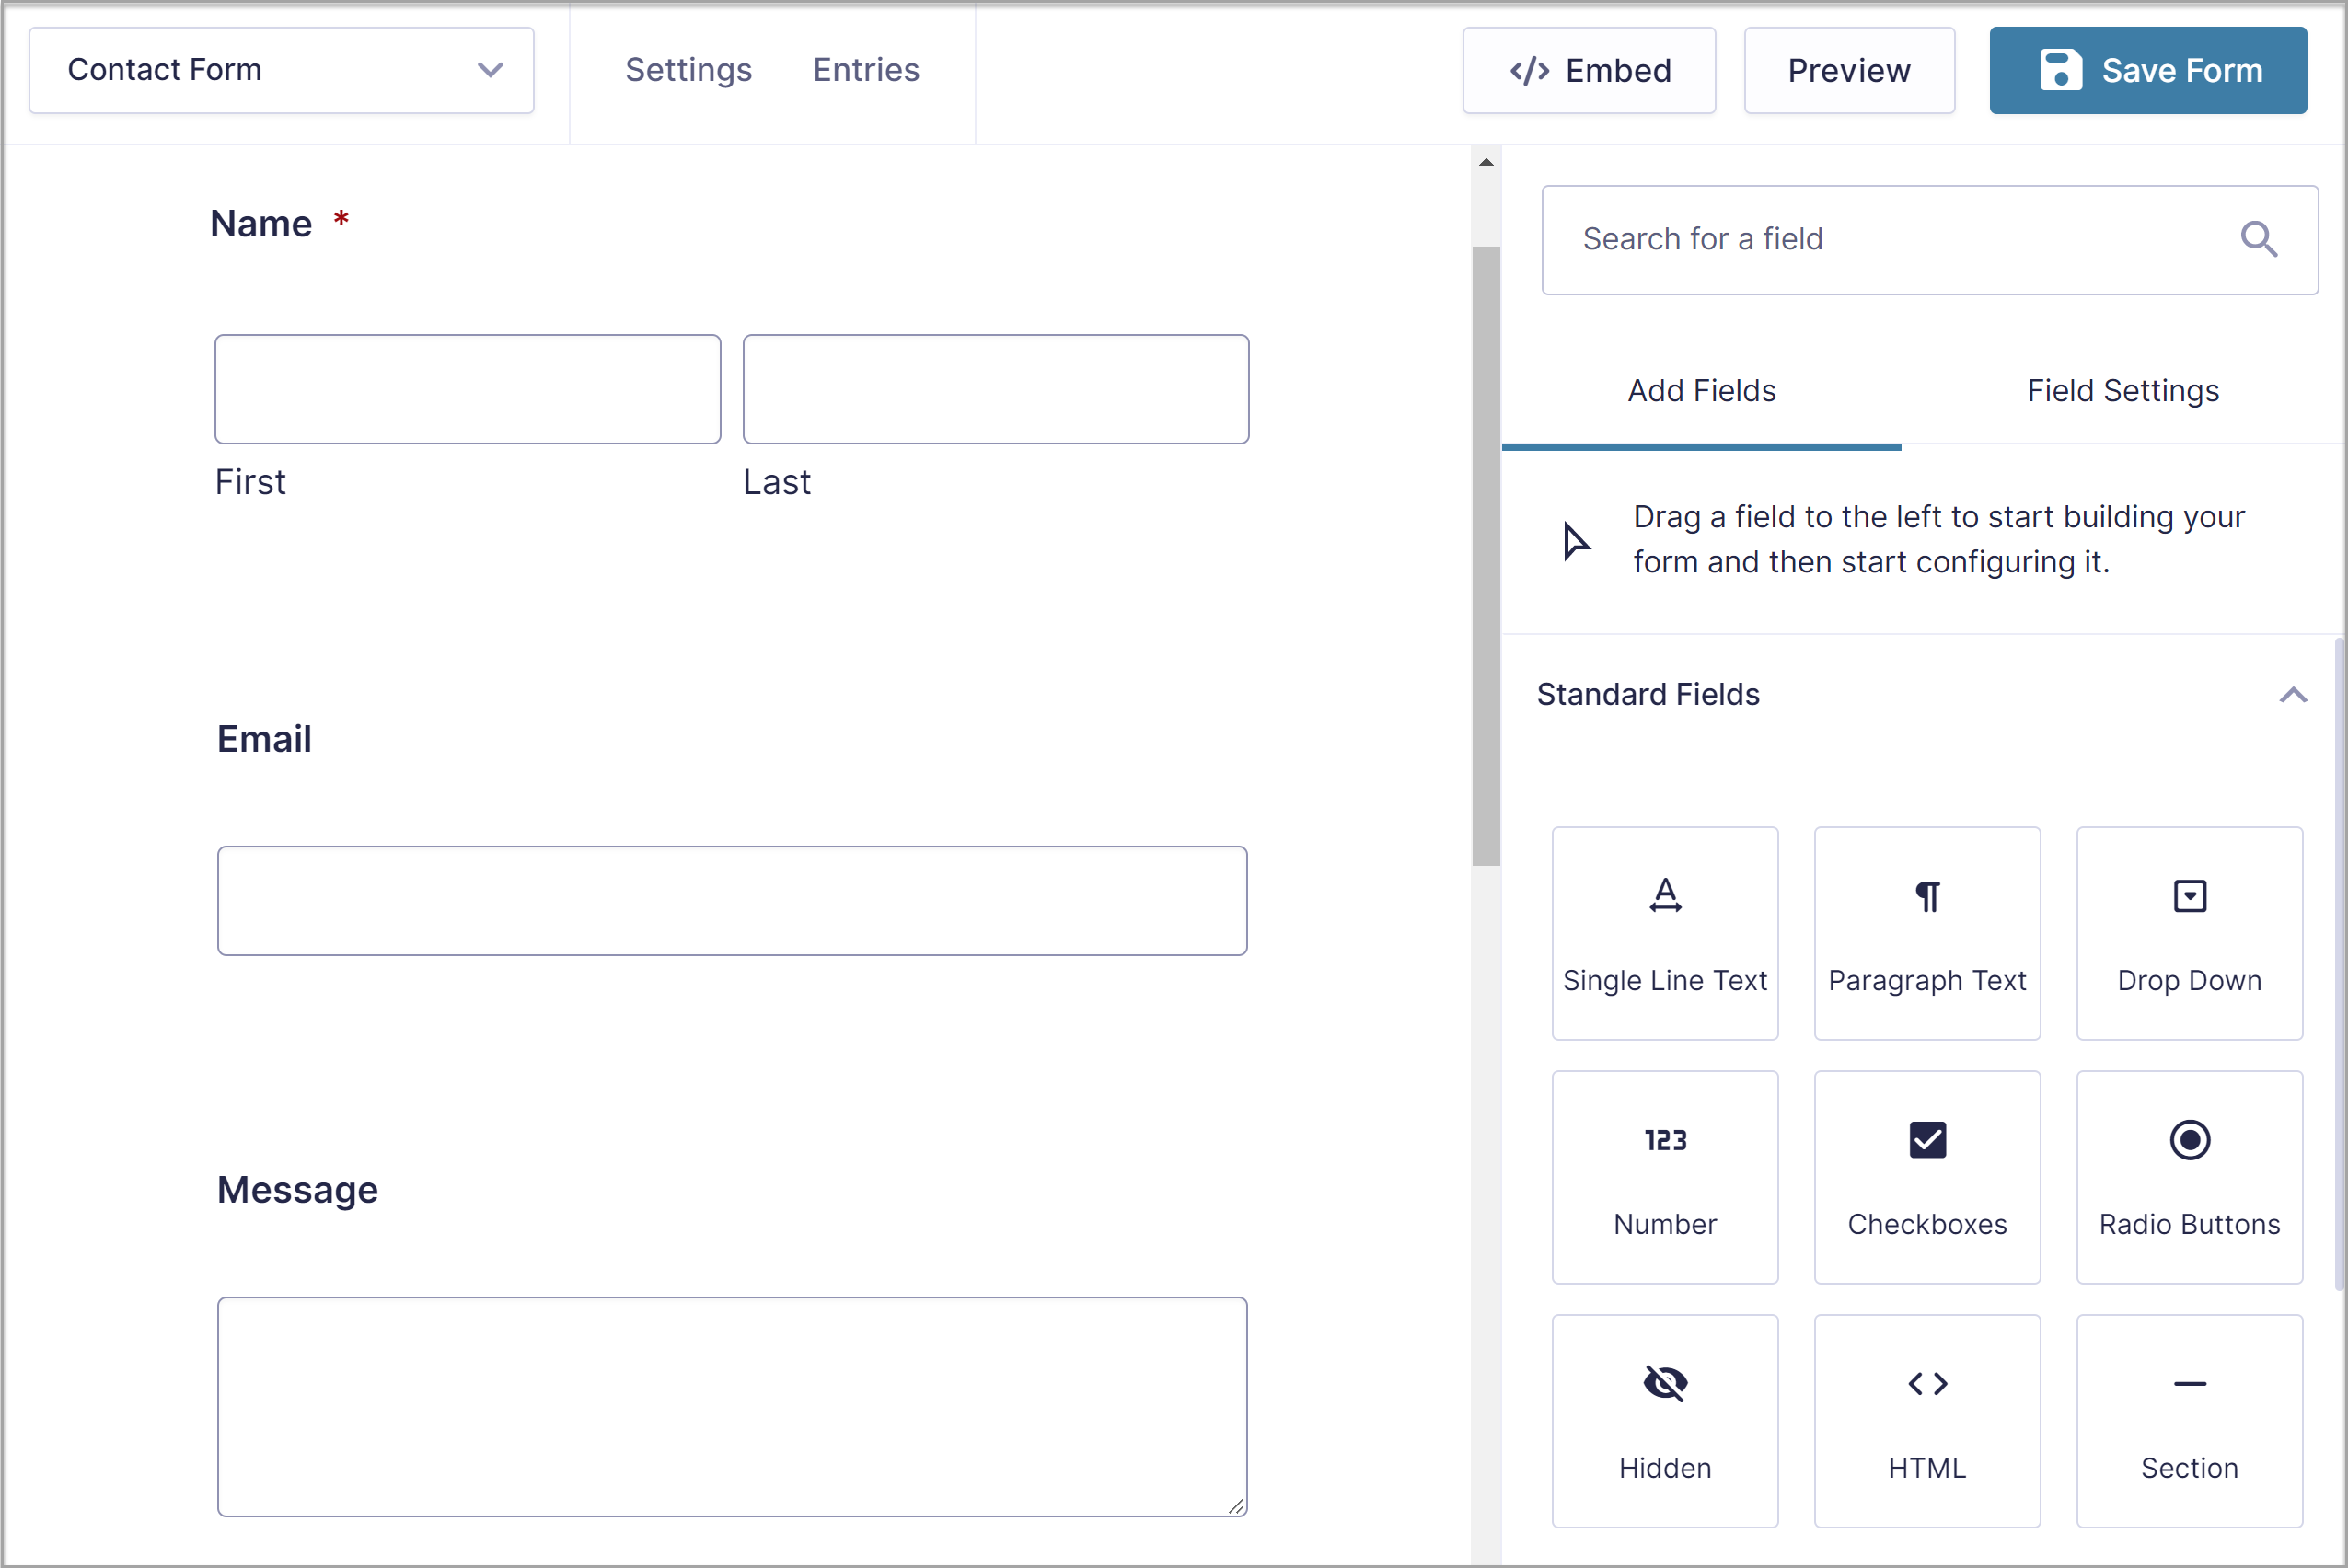Click the Preview button

1849,70
